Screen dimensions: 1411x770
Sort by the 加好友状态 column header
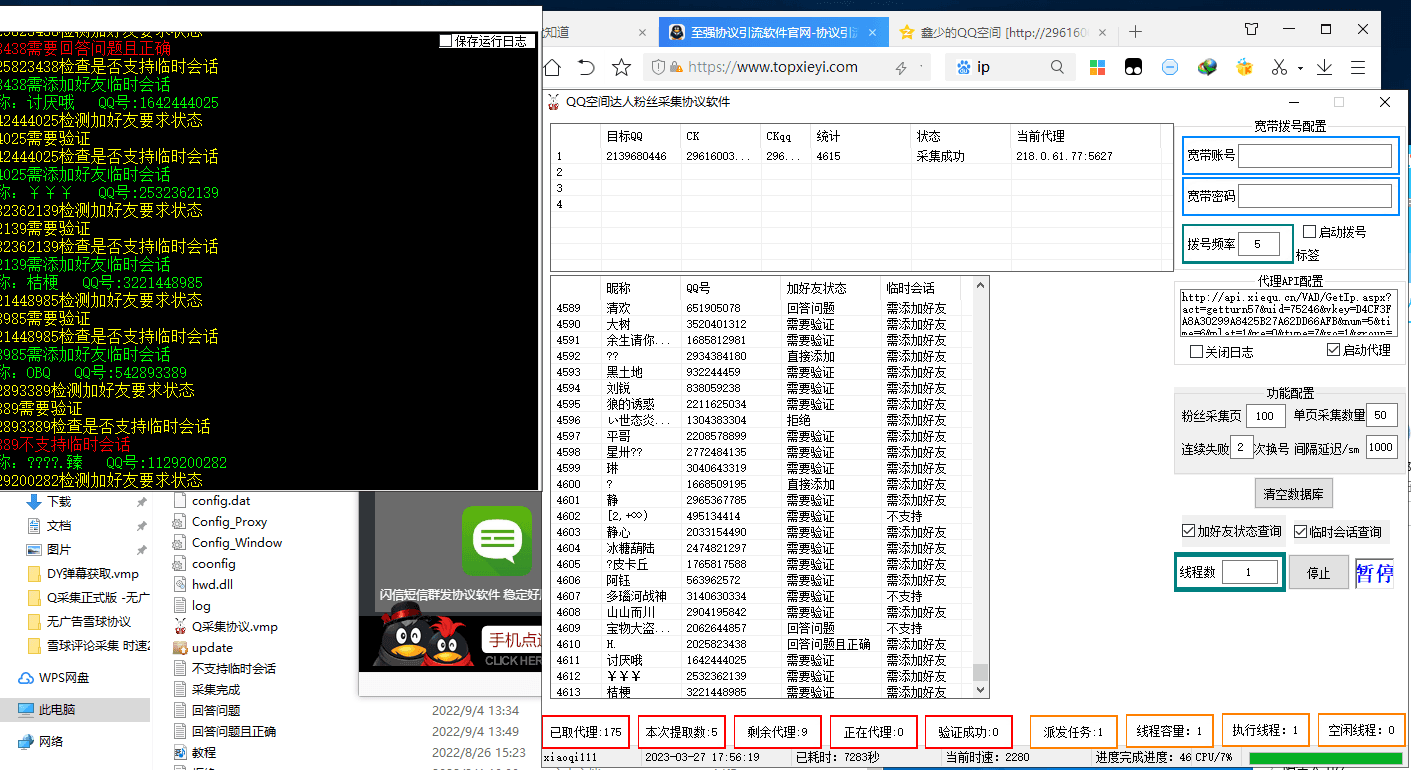pos(830,288)
